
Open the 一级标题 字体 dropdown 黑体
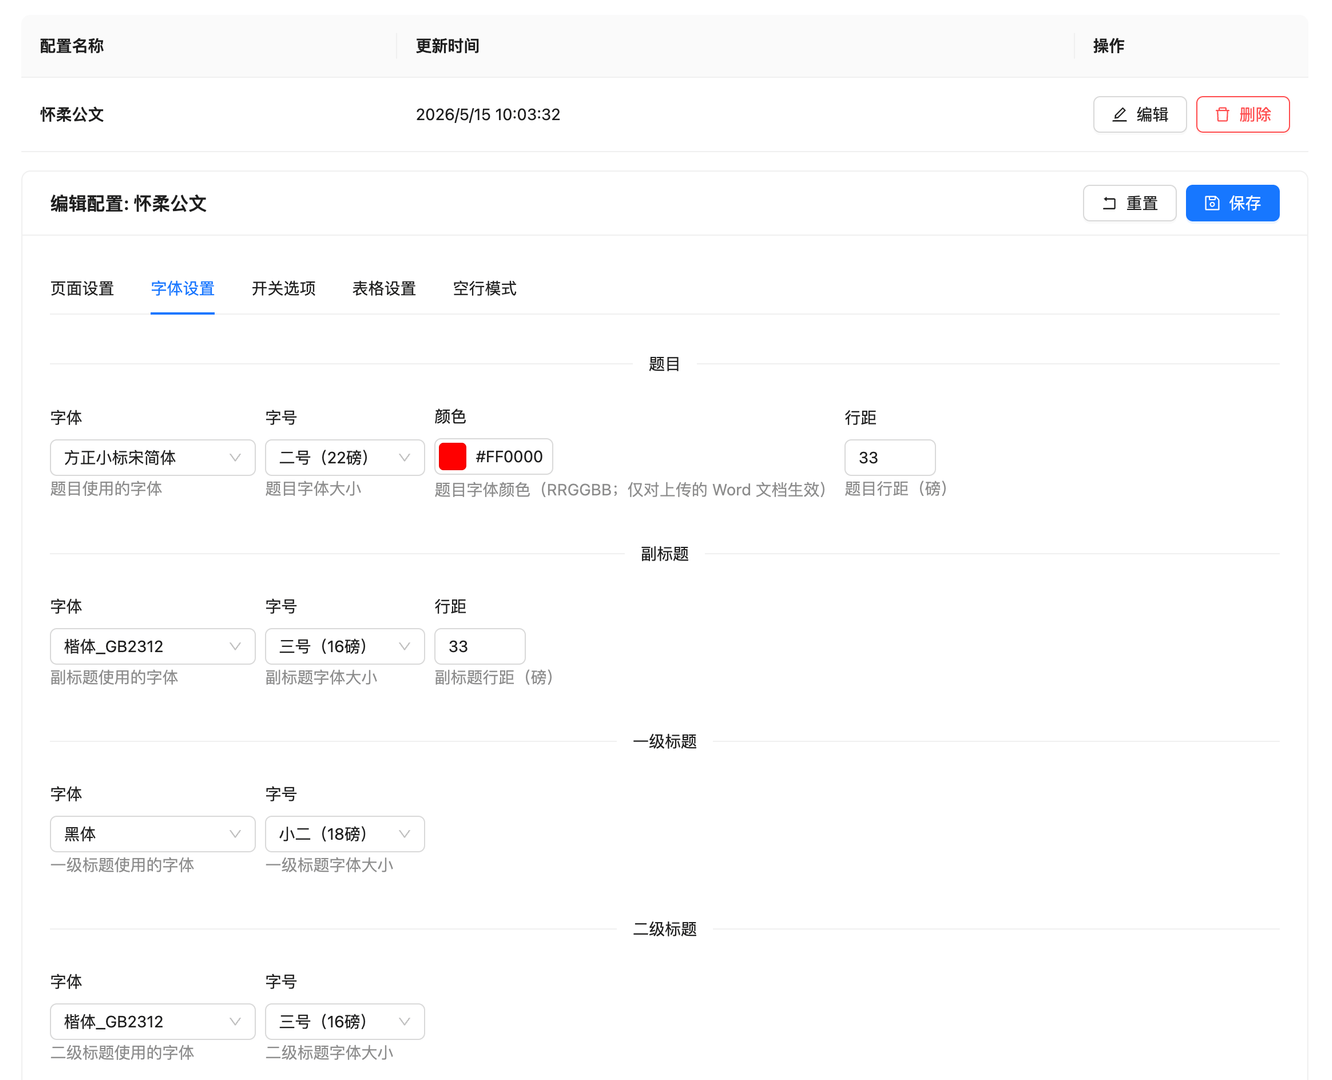(x=153, y=834)
